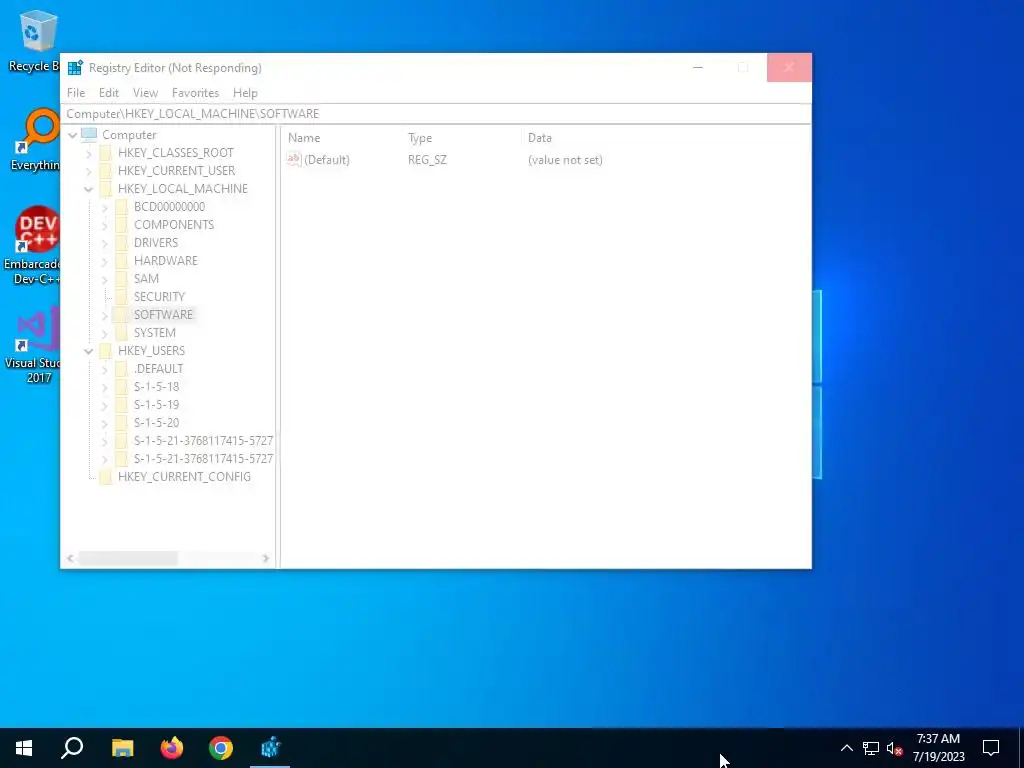Launch Firefox from the taskbar
1024x768 pixels.
click(x=172, y=748)
